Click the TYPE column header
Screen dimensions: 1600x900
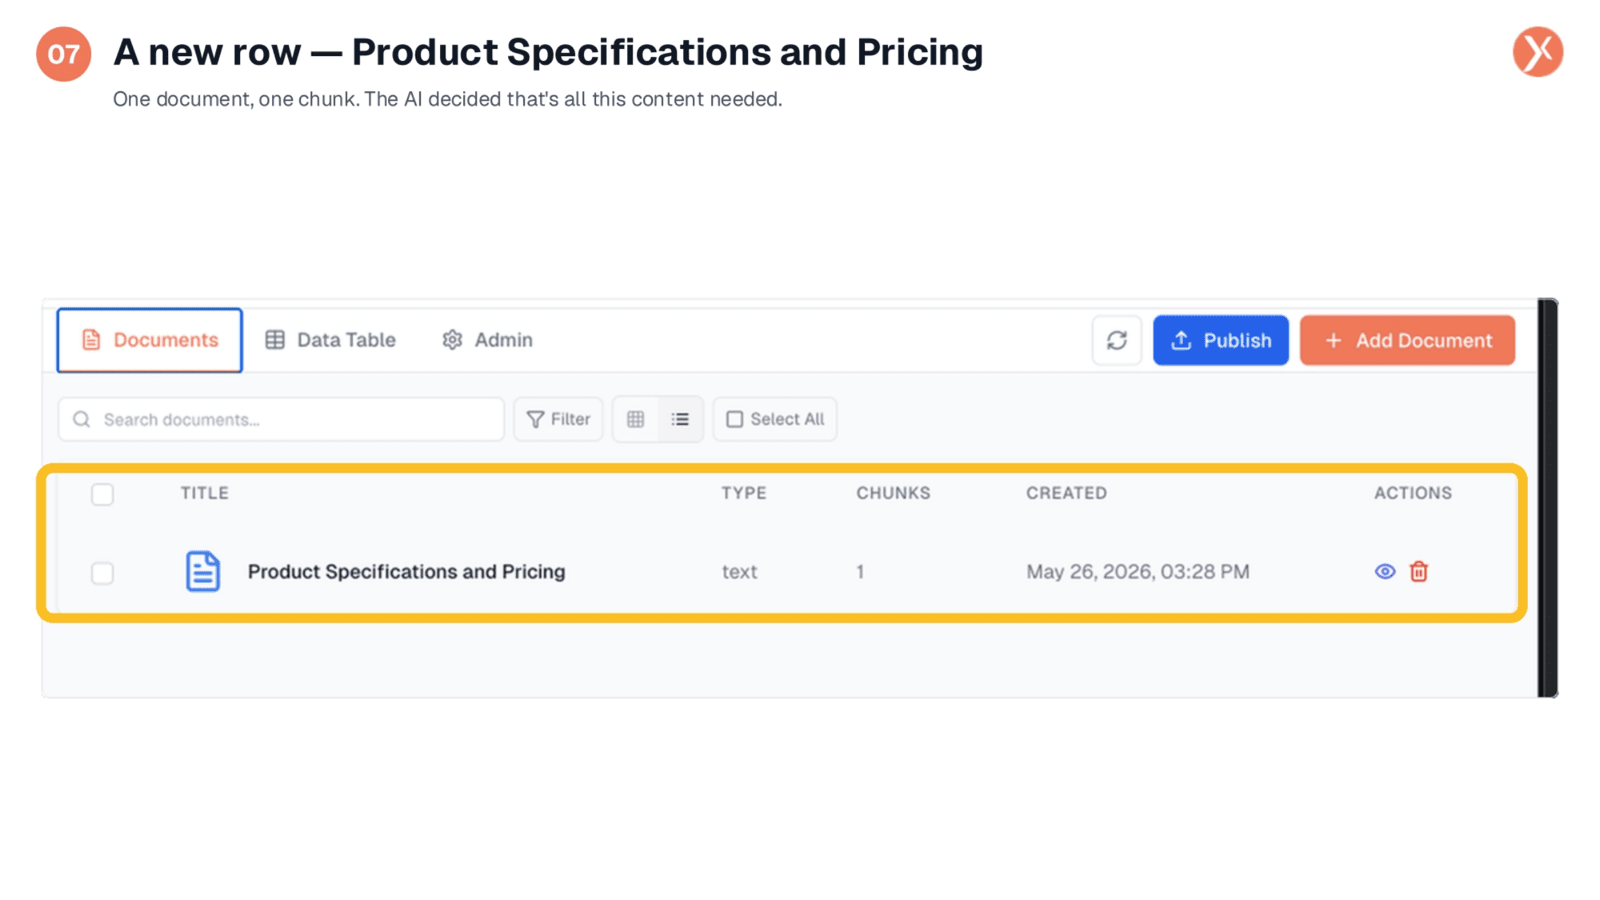click(744, 493)
